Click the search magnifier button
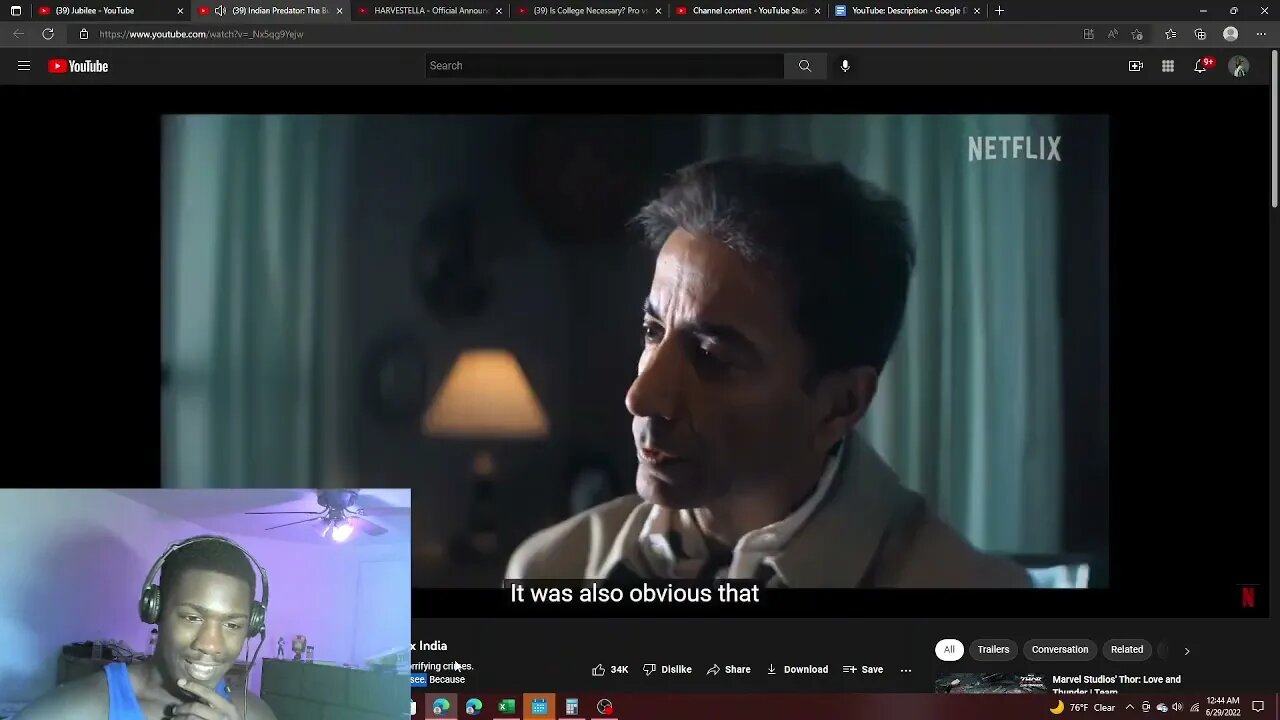The image size is (1280, 720). tap(805, 66)
